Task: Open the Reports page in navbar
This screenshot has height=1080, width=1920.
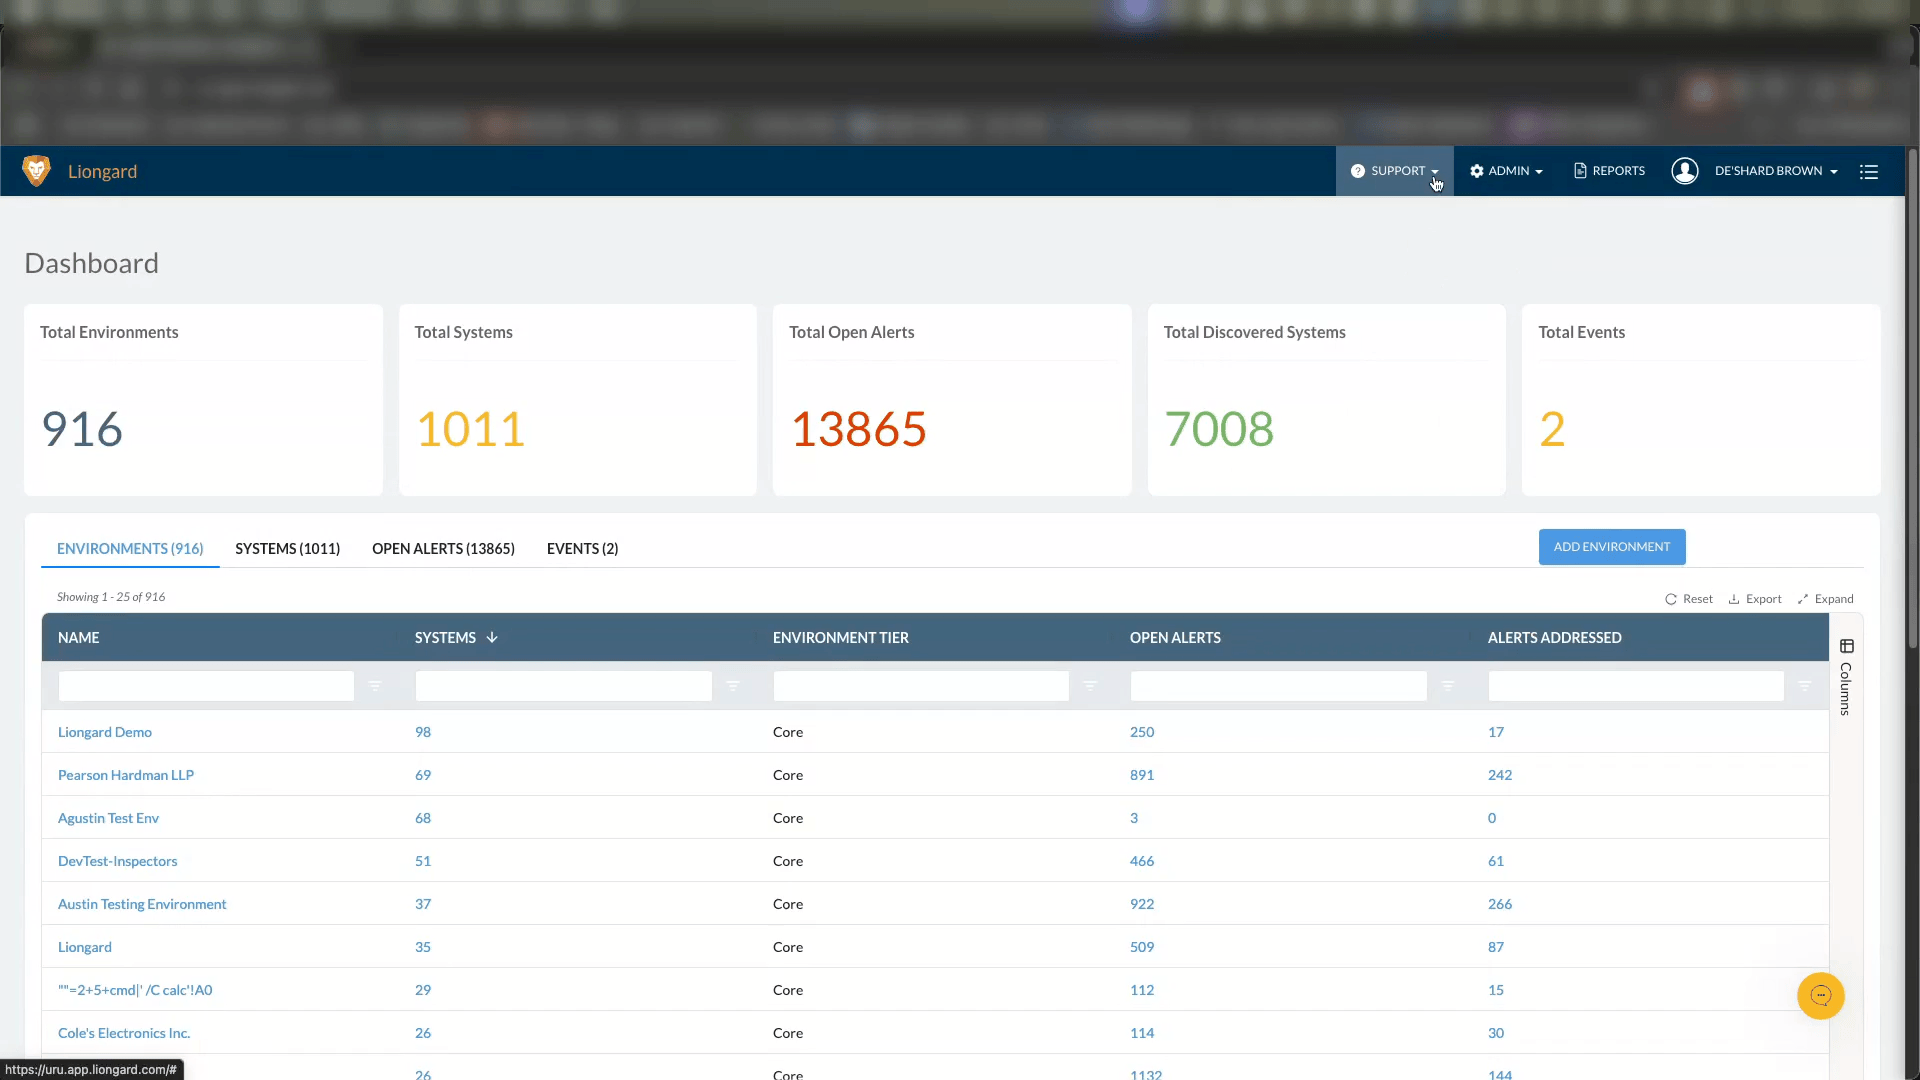Action: click(1609, 171)
